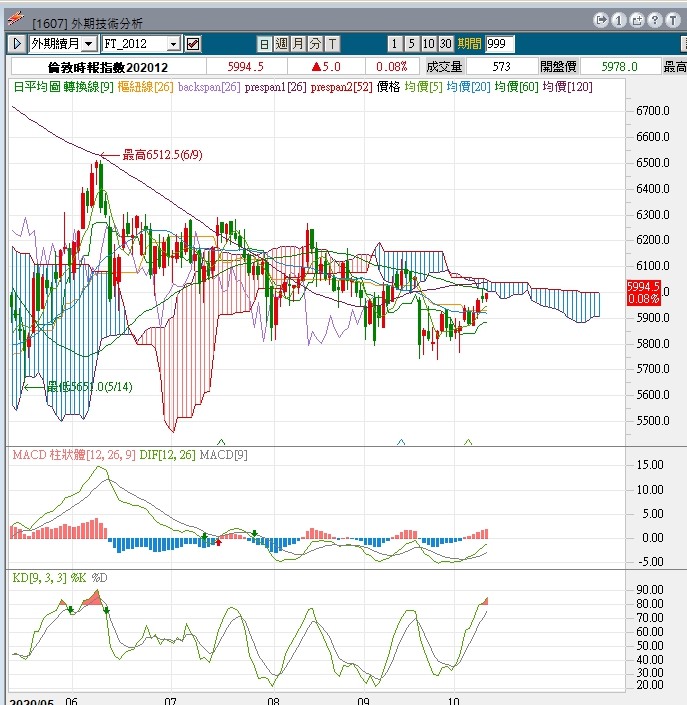
Task: Click the KD[9, 3, 3] indicator label
Action: [x=40, y=578]
